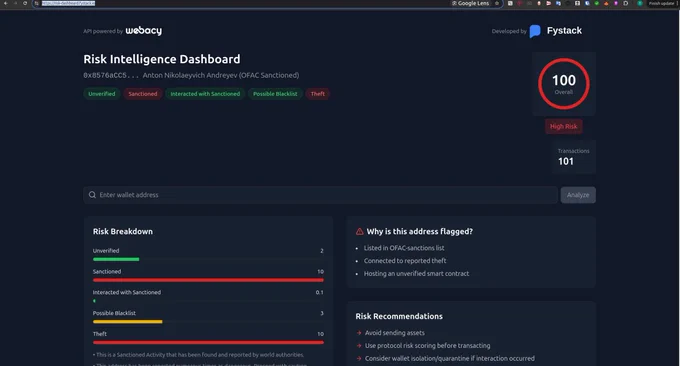Select the Possible Blacklist tag badge
The height and width of the screenshot is (366, 680).
pyautogui.click(x=275, y=94)
